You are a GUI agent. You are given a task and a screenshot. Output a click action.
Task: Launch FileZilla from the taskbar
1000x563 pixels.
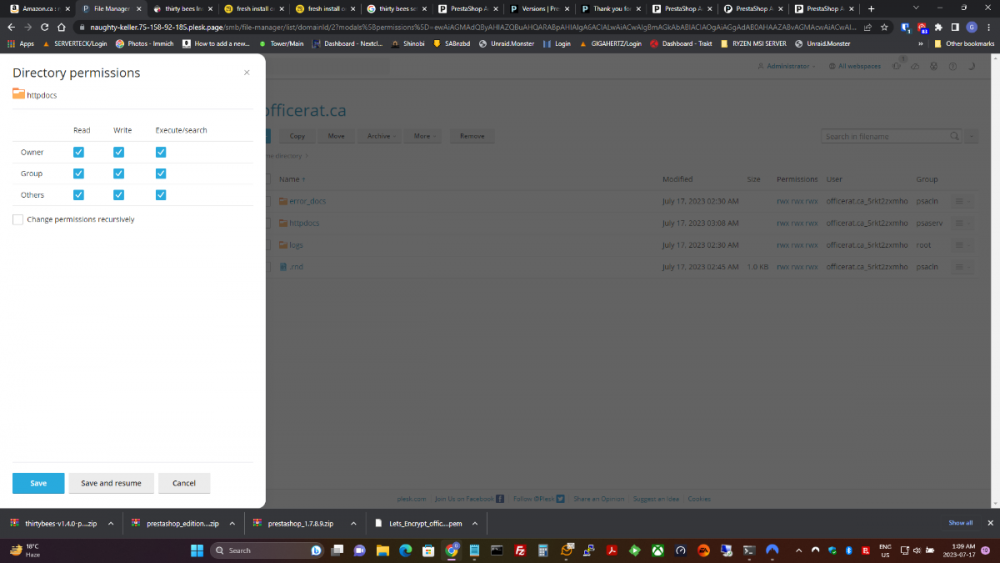click(520, 550)
